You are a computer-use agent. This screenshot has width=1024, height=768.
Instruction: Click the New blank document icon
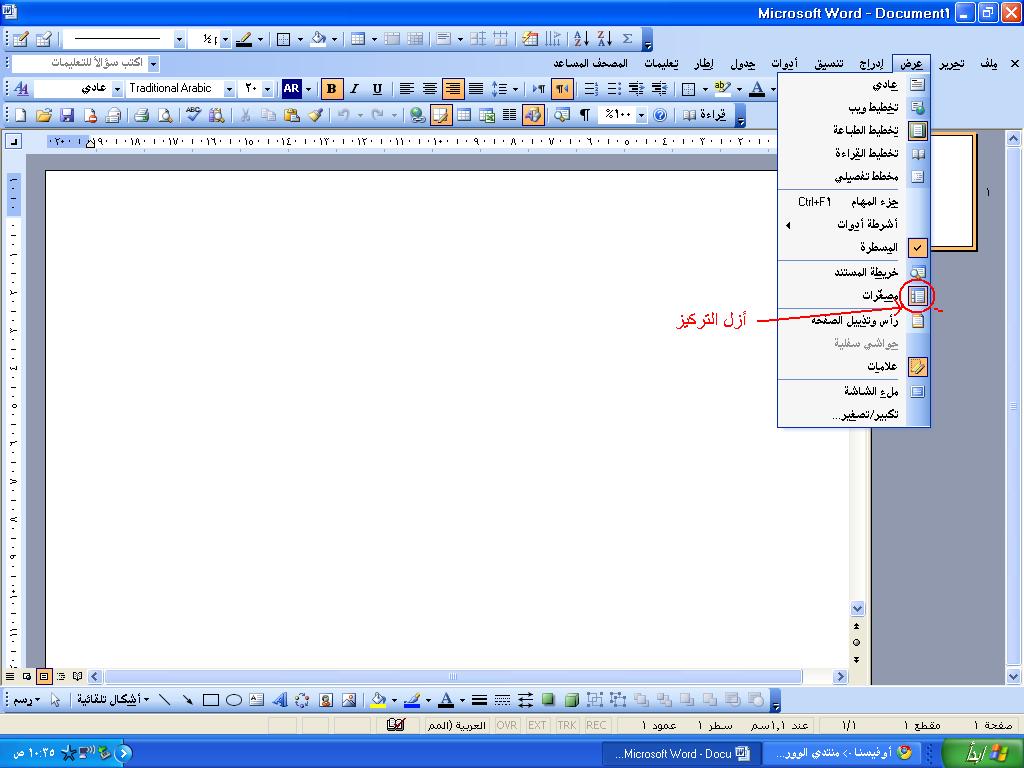(20, 116)
